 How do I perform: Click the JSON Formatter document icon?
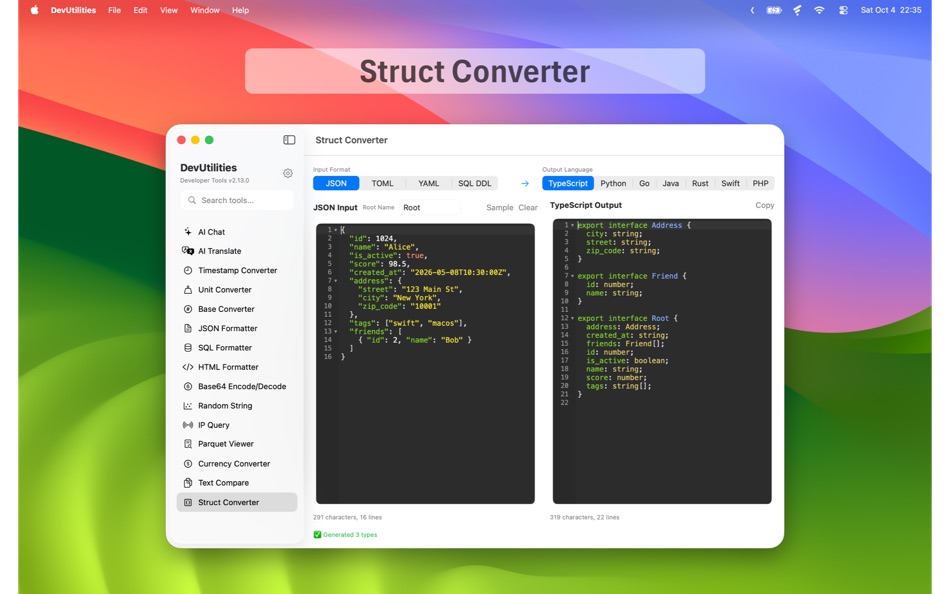tap(188, 329)
